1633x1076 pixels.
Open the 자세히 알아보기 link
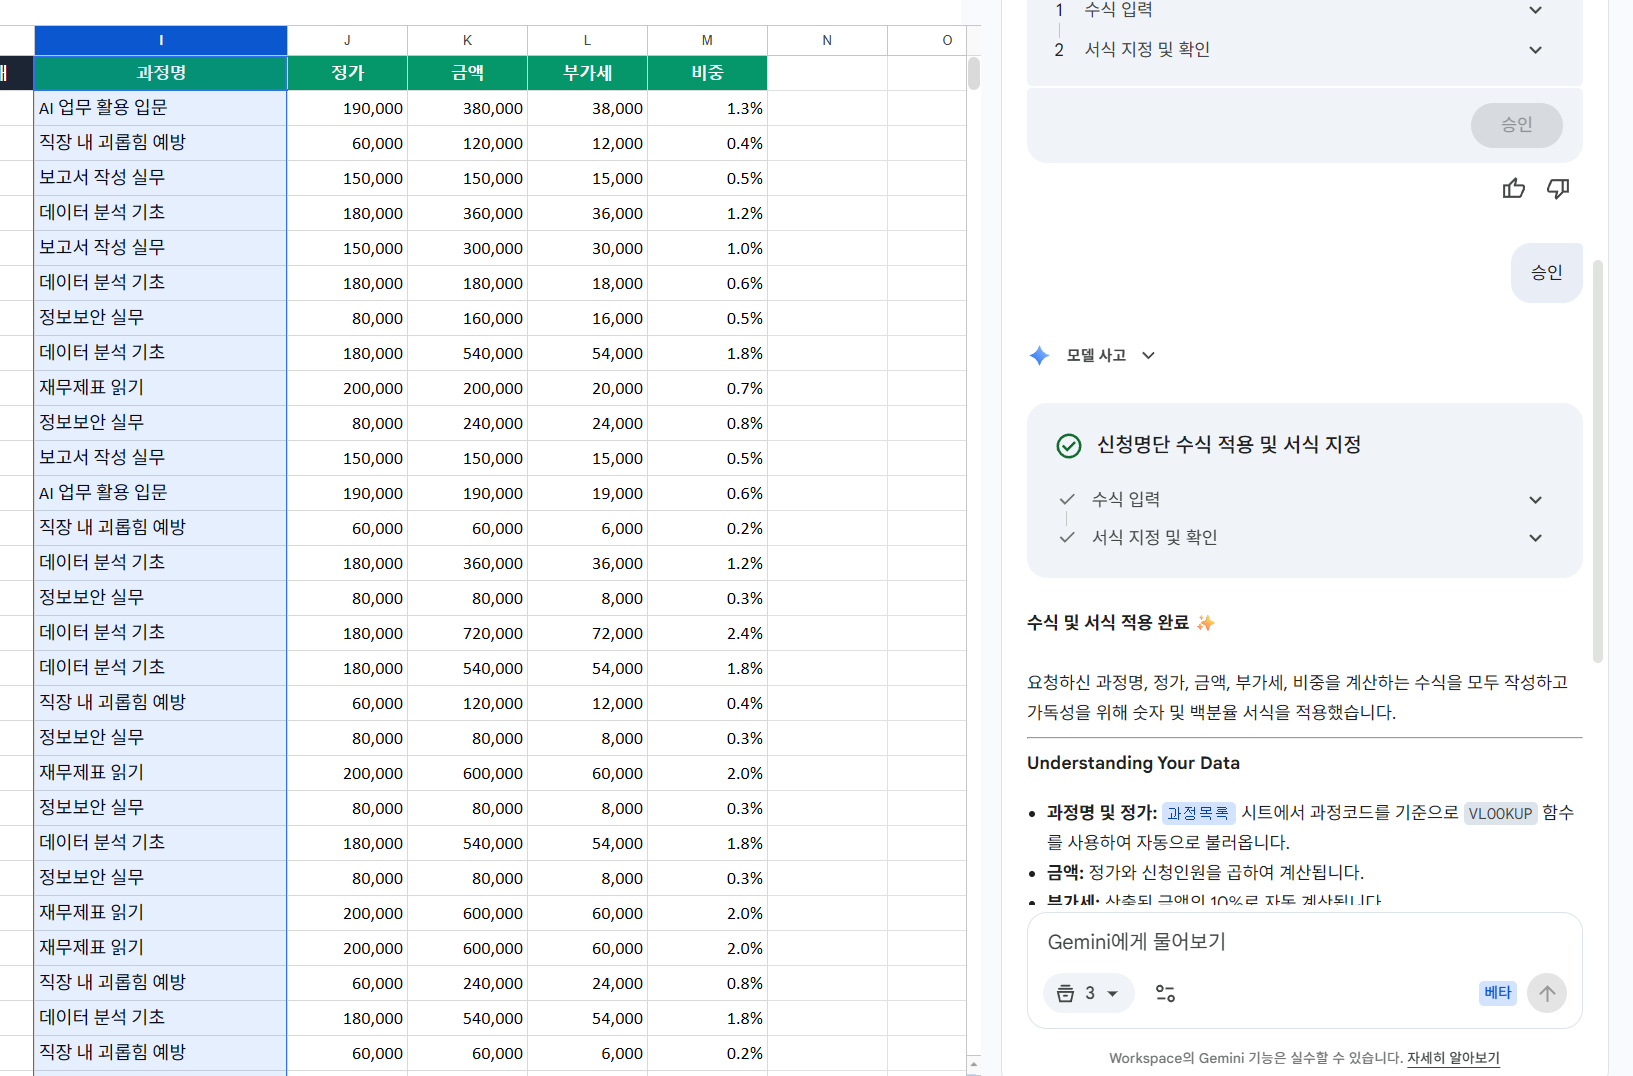[x=1453, y=1057]
